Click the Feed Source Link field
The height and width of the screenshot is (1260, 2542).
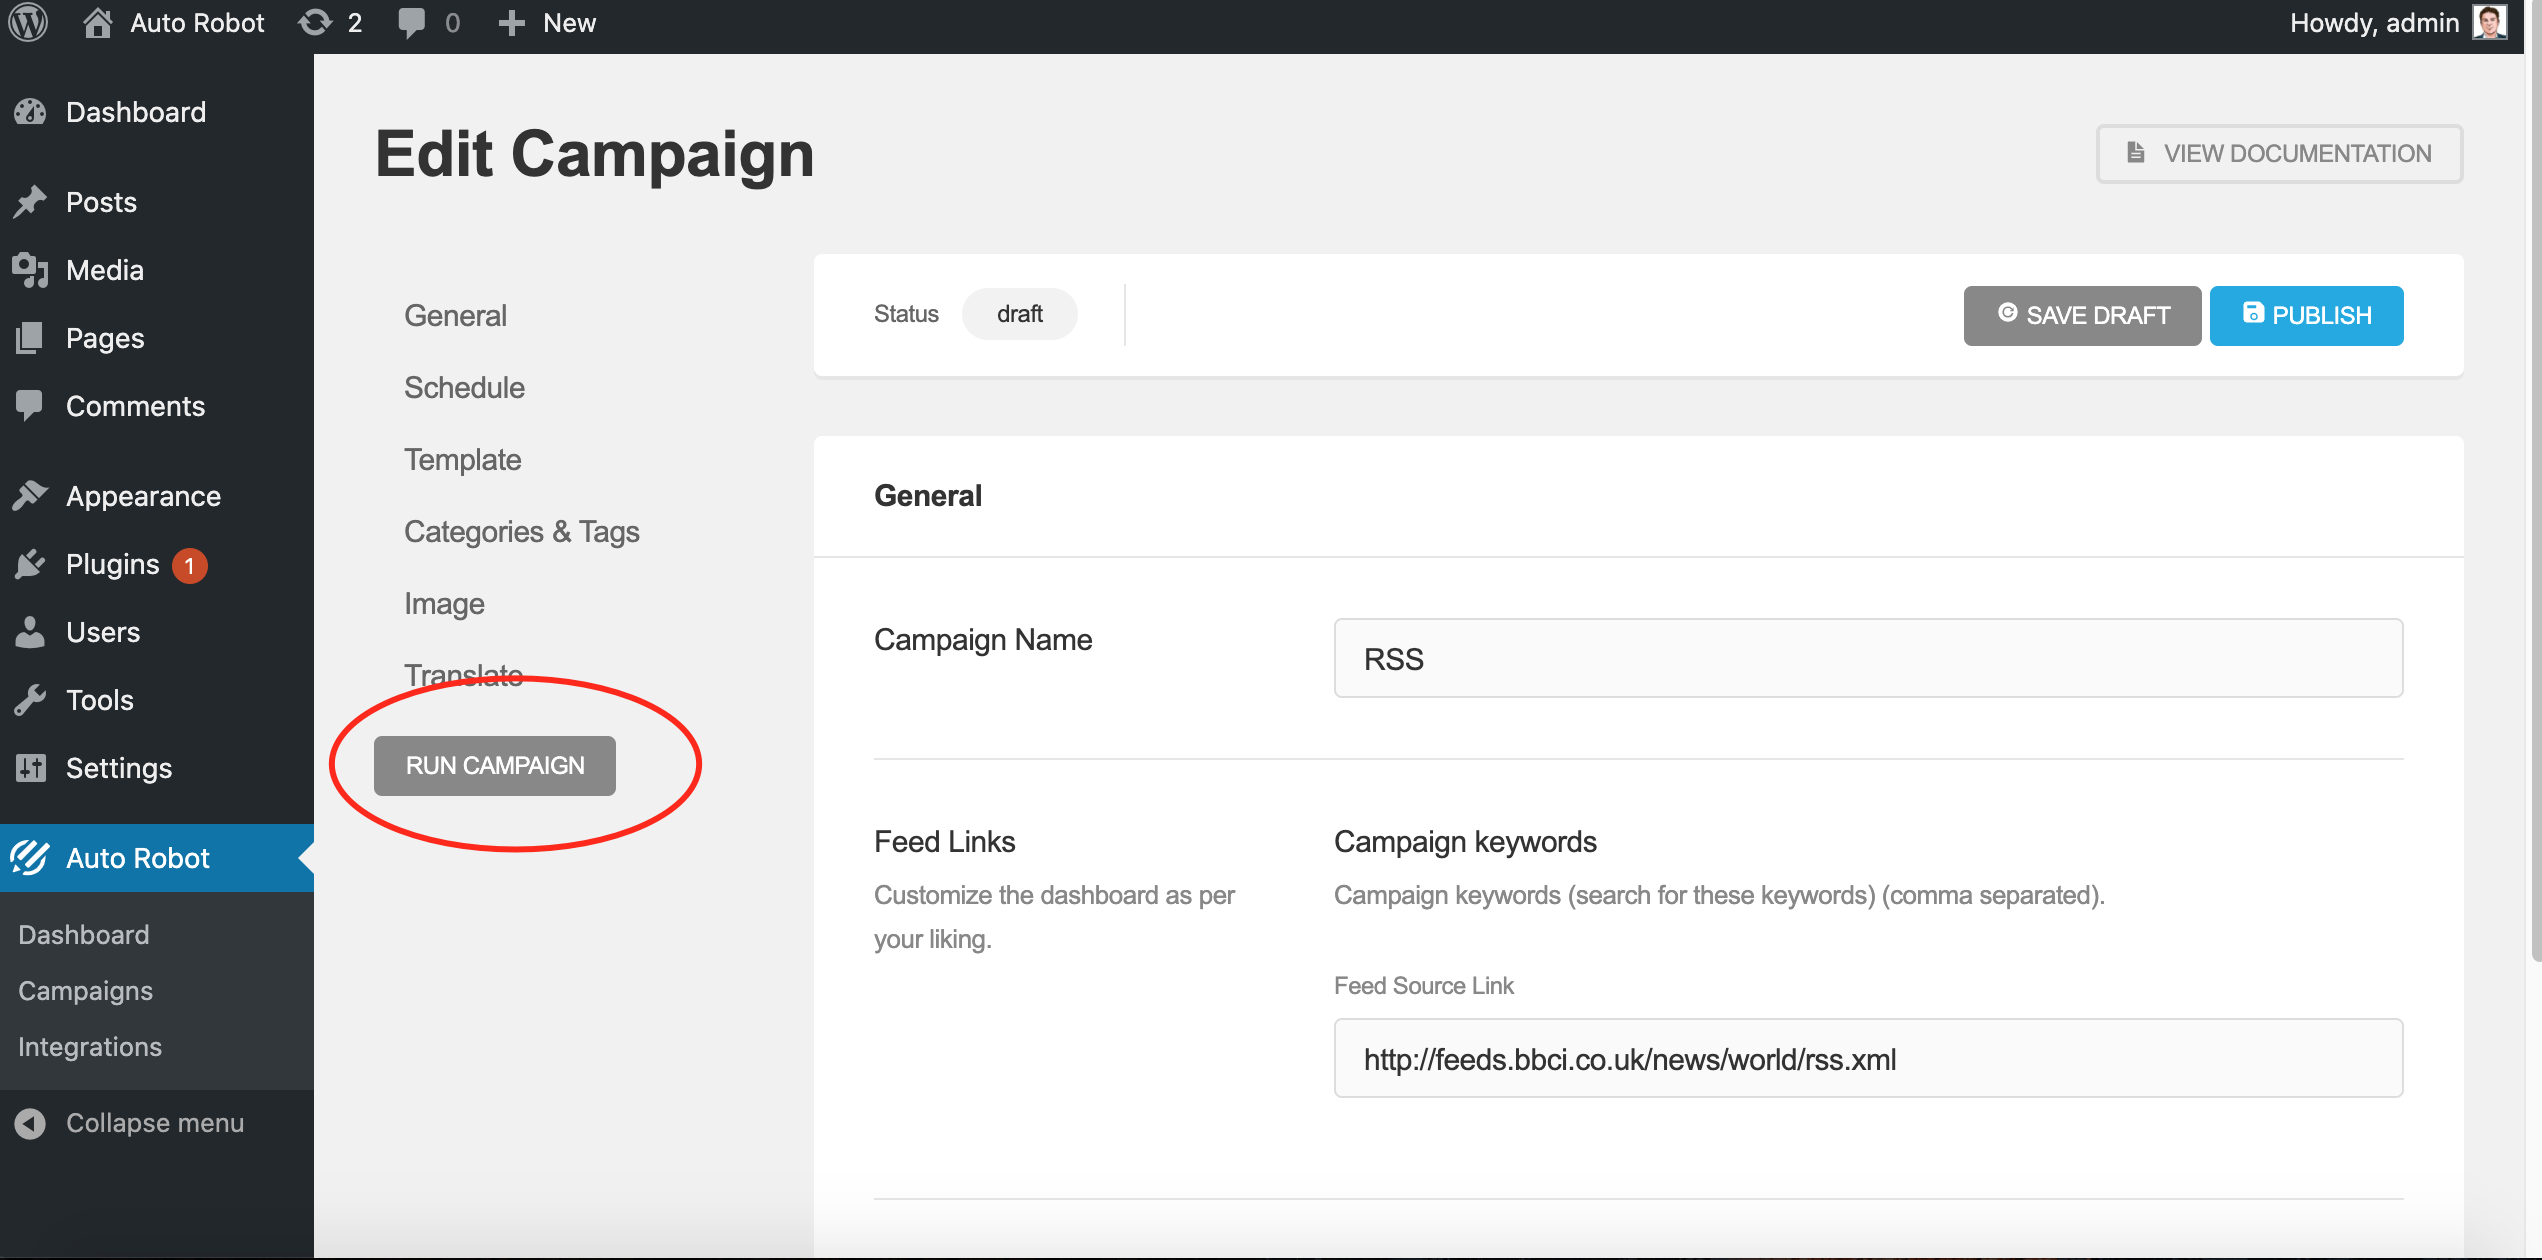1867,1058
